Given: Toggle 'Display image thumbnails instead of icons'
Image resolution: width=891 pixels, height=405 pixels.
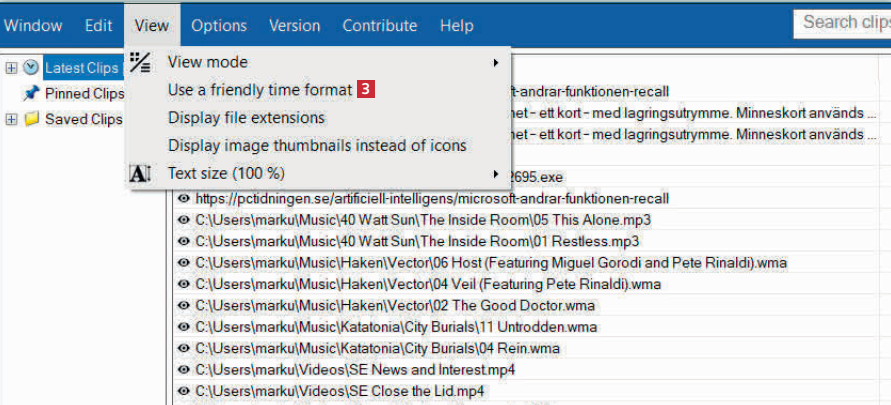Looking at the screenshot, I should tap(317, 146).
